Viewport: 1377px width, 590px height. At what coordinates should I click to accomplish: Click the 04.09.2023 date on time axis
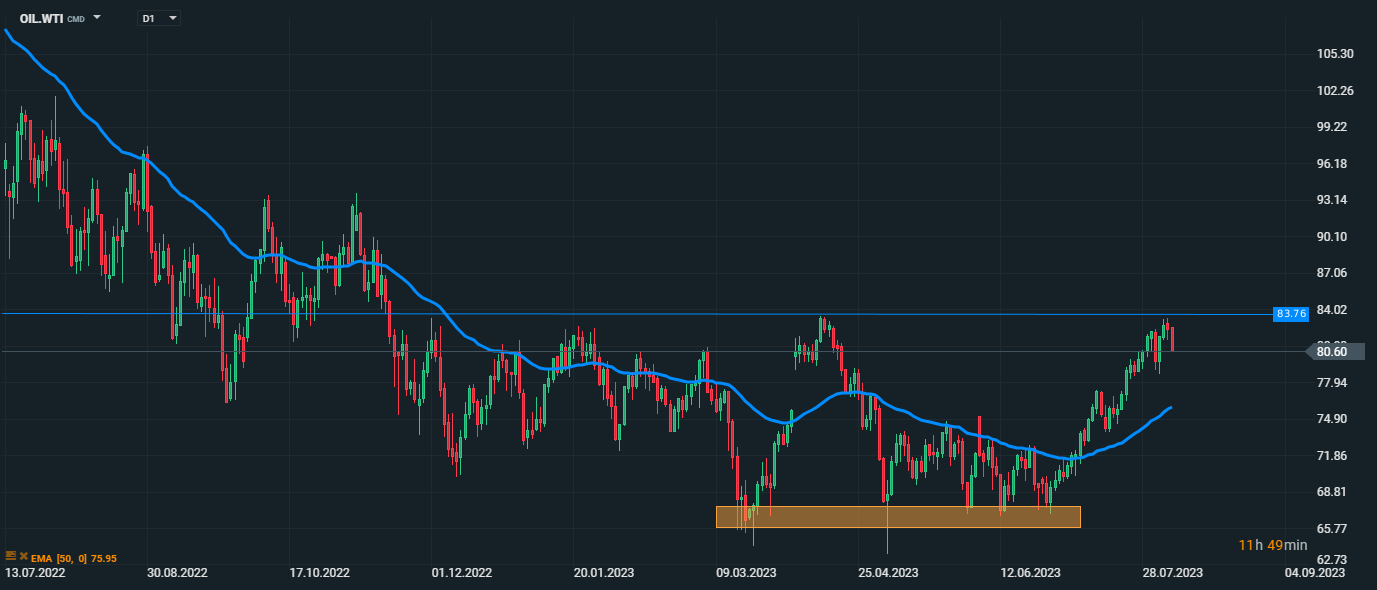click(1315, 573)
